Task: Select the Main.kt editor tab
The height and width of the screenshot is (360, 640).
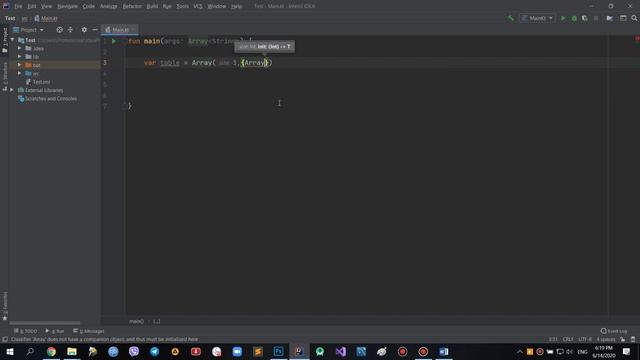Action: click(119, 30)
